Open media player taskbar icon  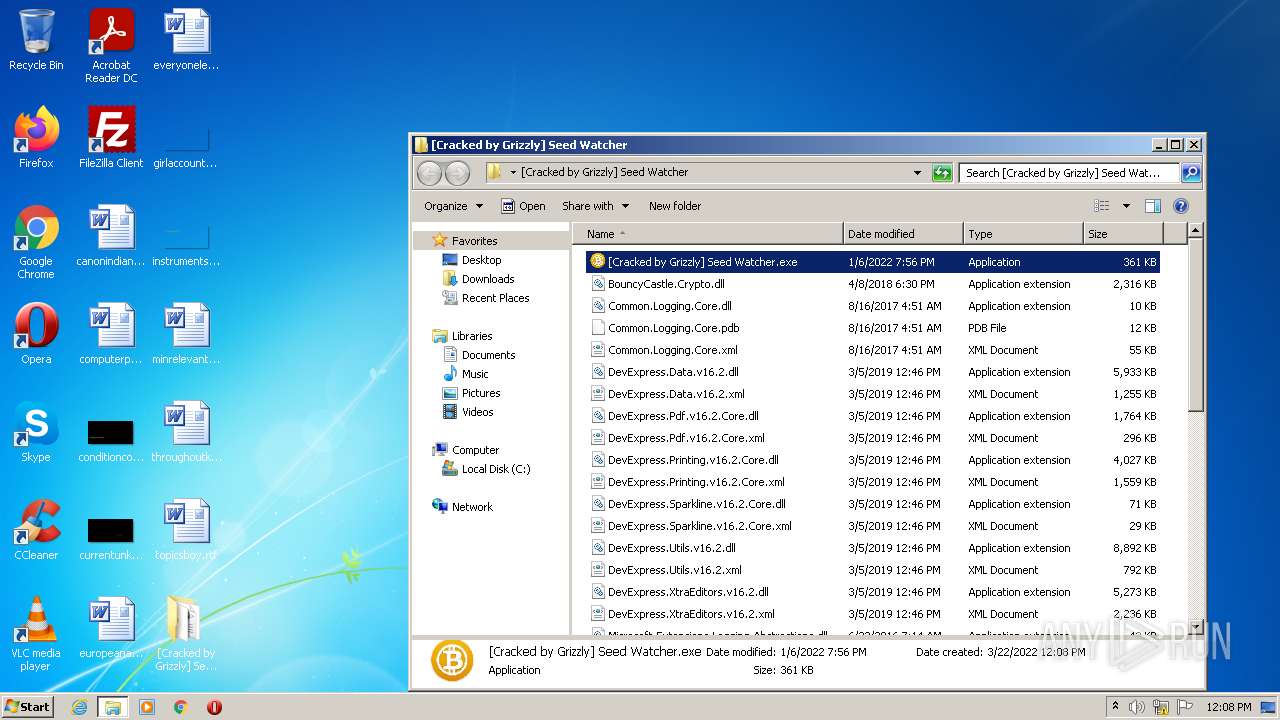coord(147,707)
